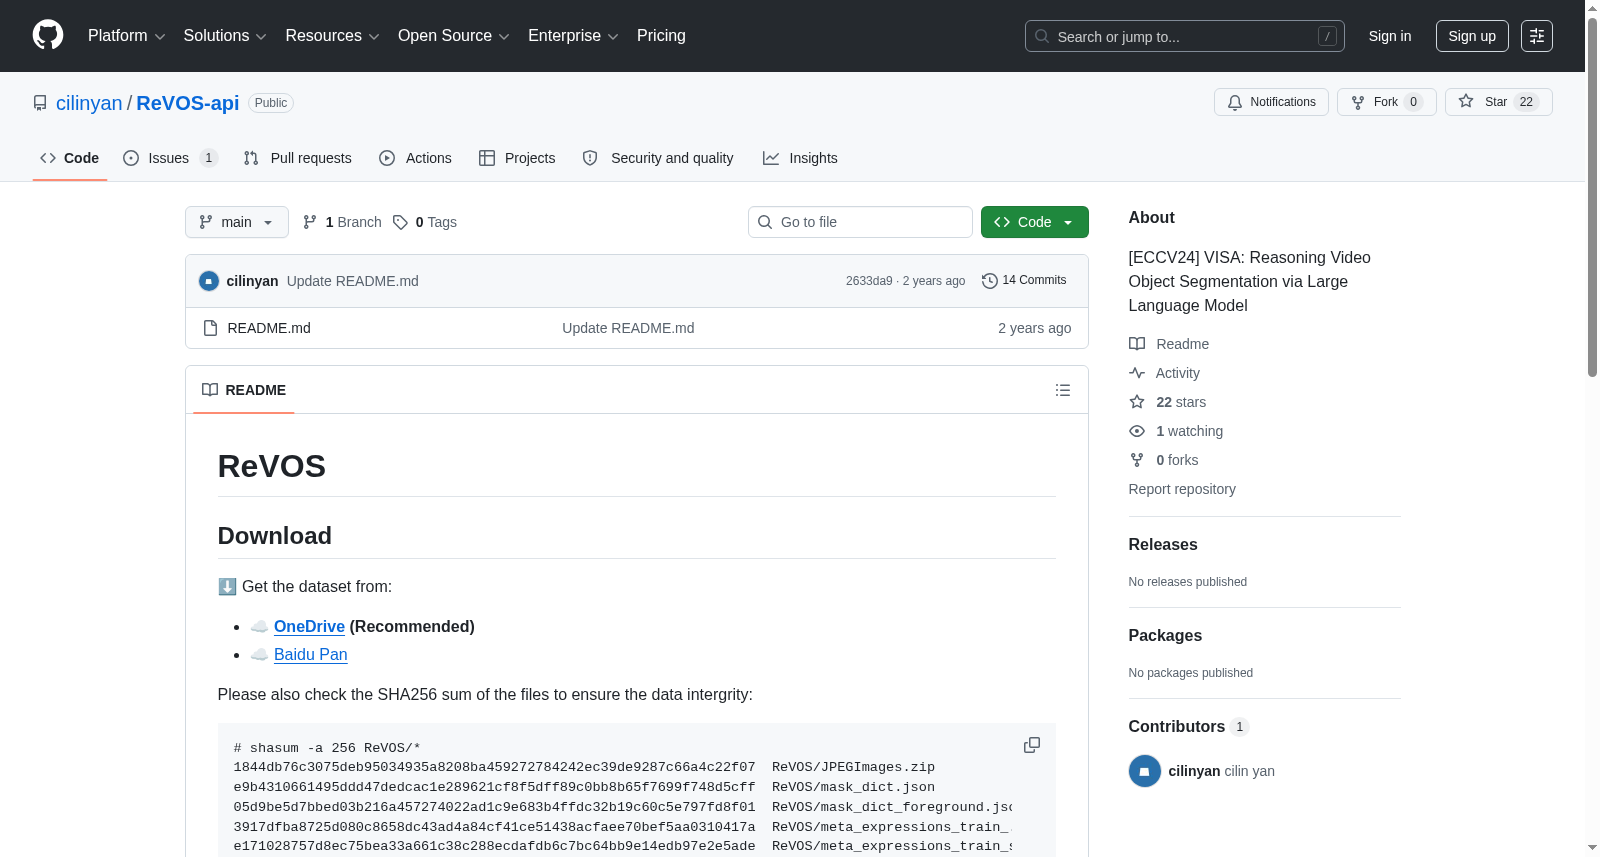Expand the Resources menu
Viewport: 1600px width, 857px height.
332,36
